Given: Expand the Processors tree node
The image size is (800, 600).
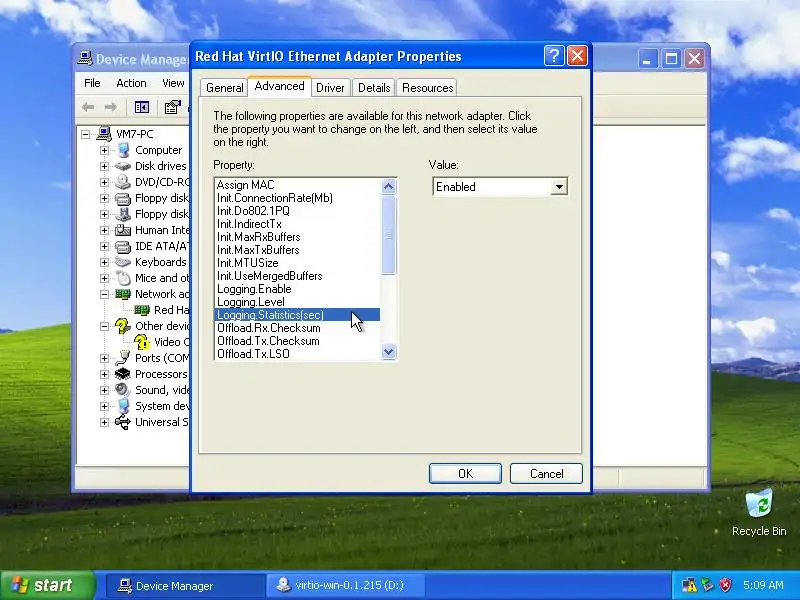Looking at the screenshot, I should point(104,374).
